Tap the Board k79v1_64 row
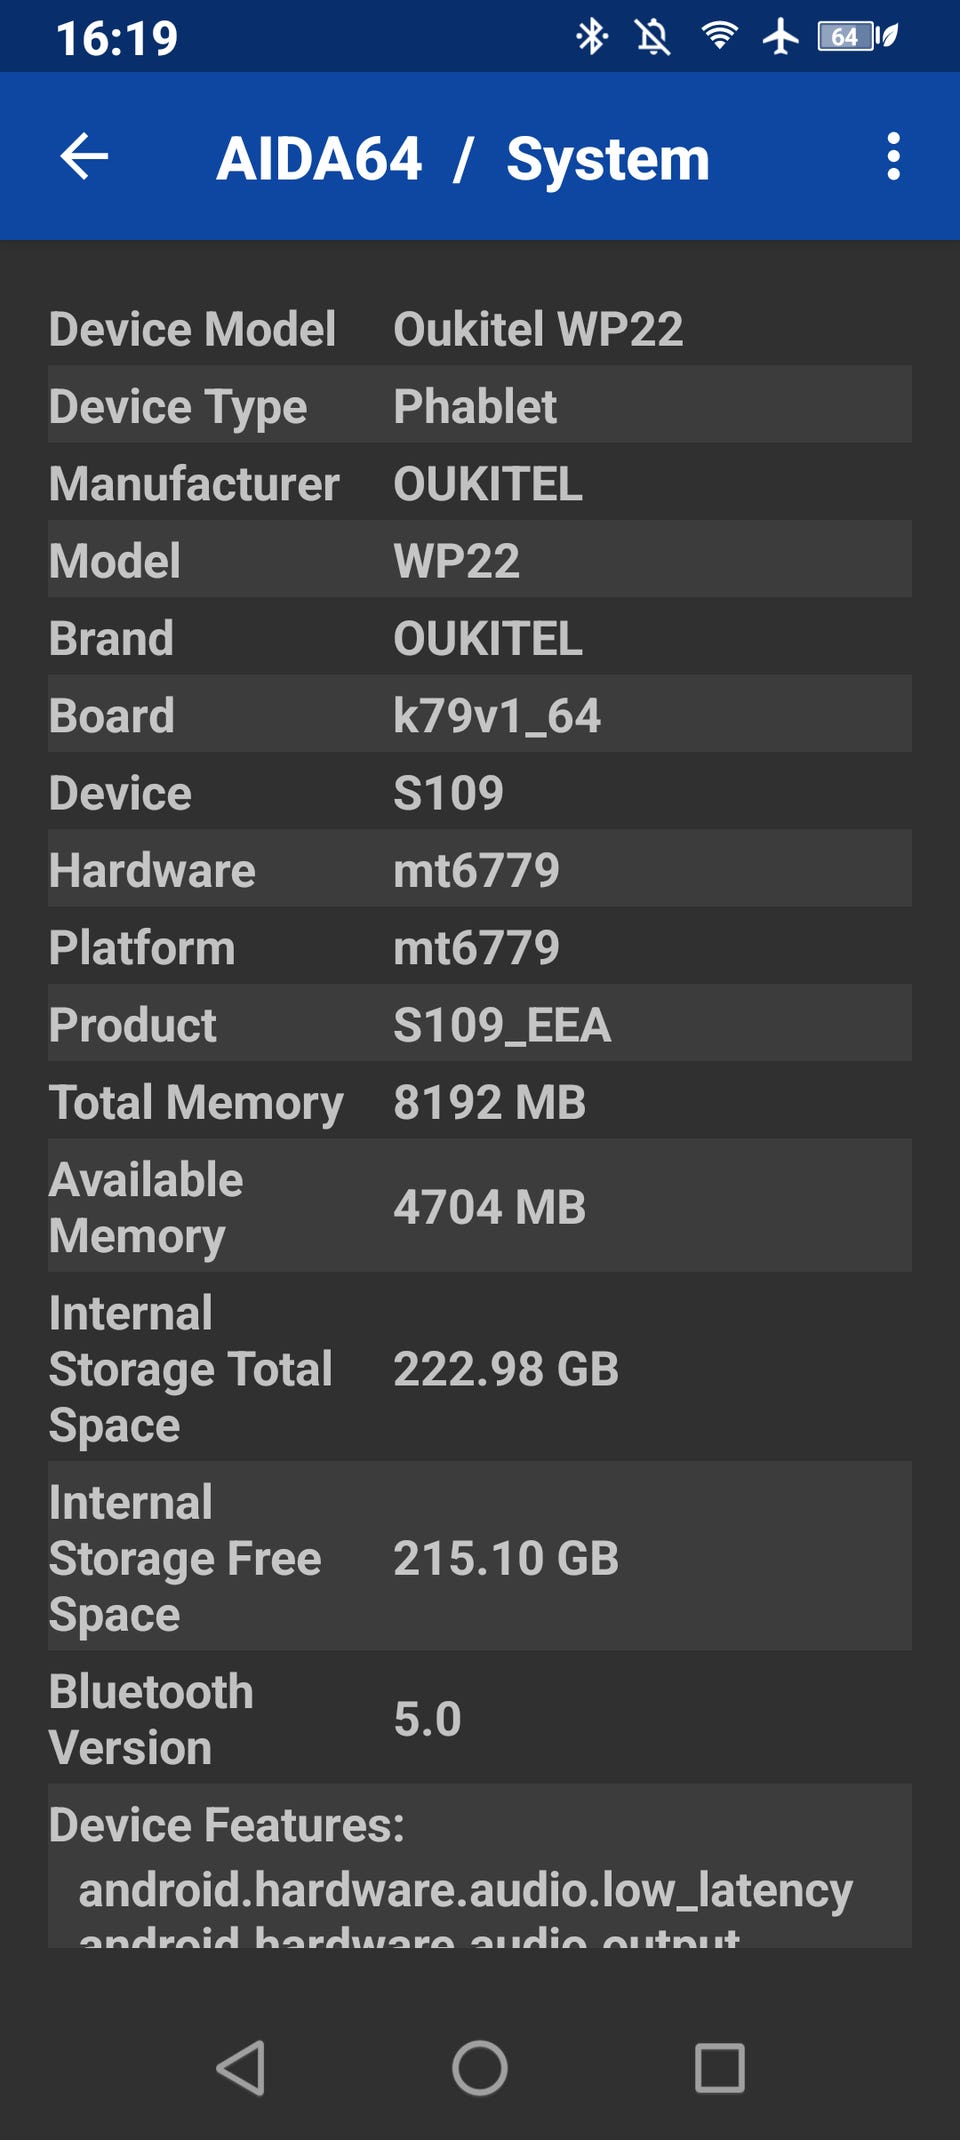 [480, 715]
